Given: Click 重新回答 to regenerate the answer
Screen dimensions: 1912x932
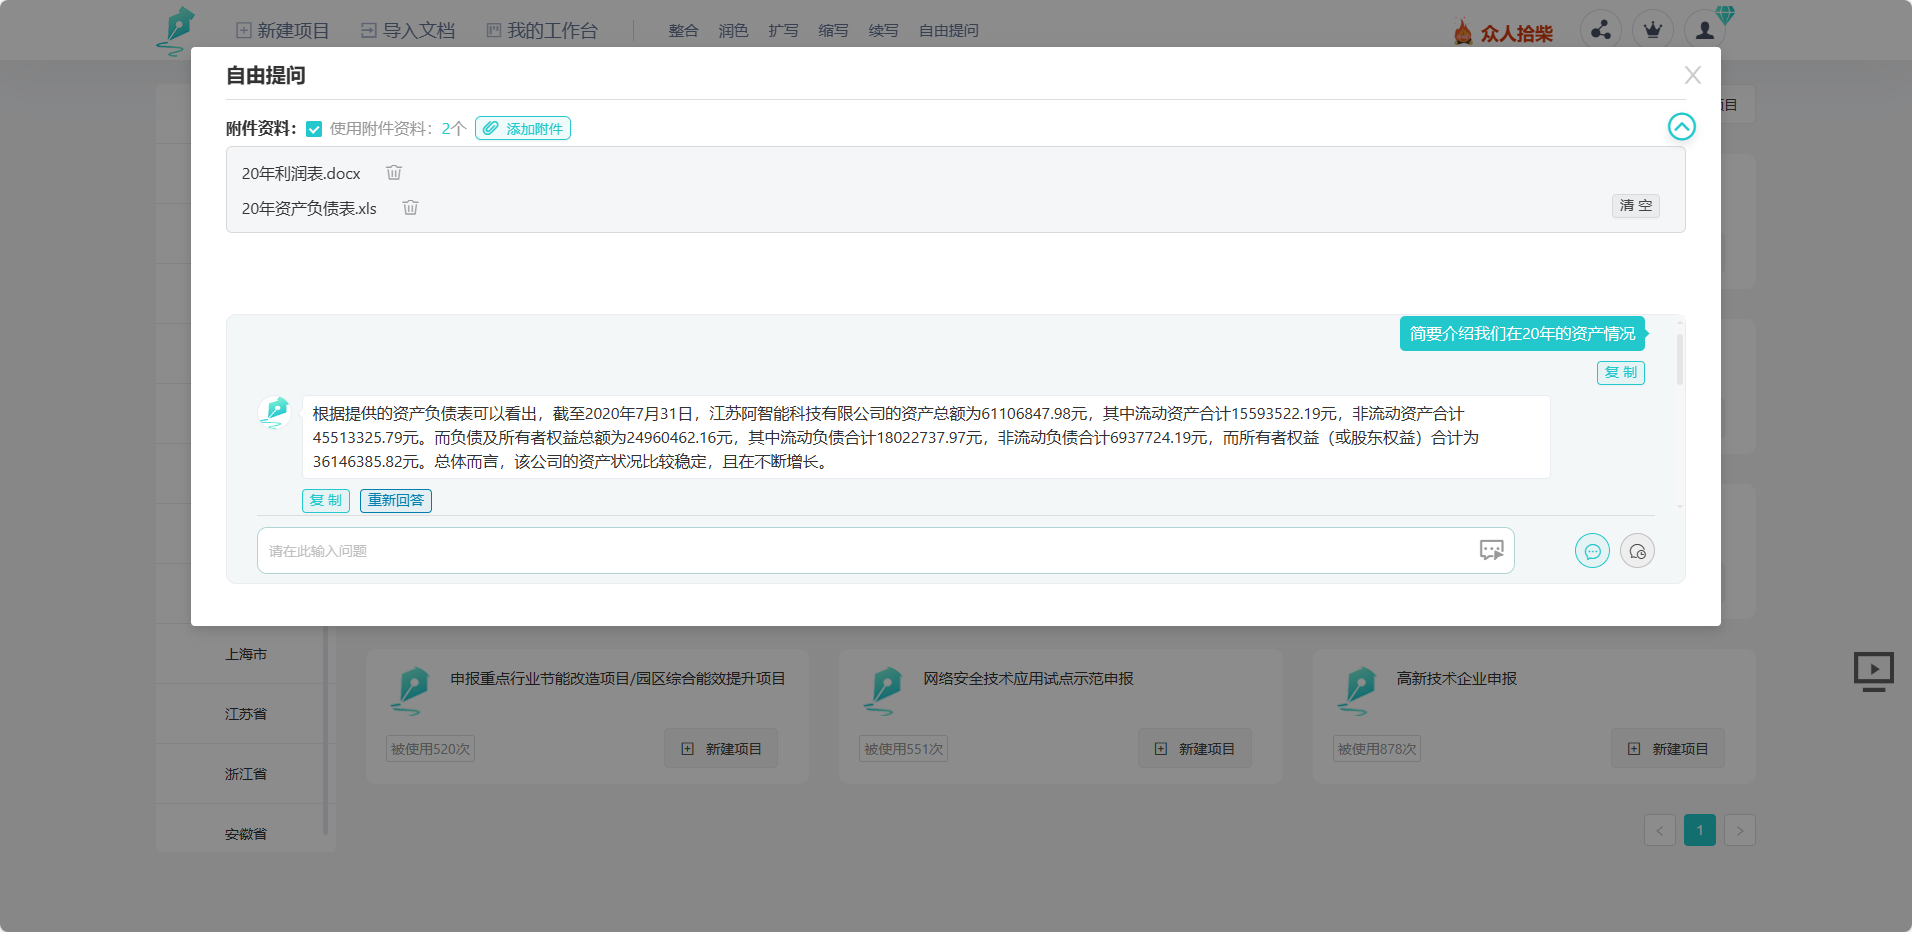Looking at the screenshot, I should click(395, 500).
